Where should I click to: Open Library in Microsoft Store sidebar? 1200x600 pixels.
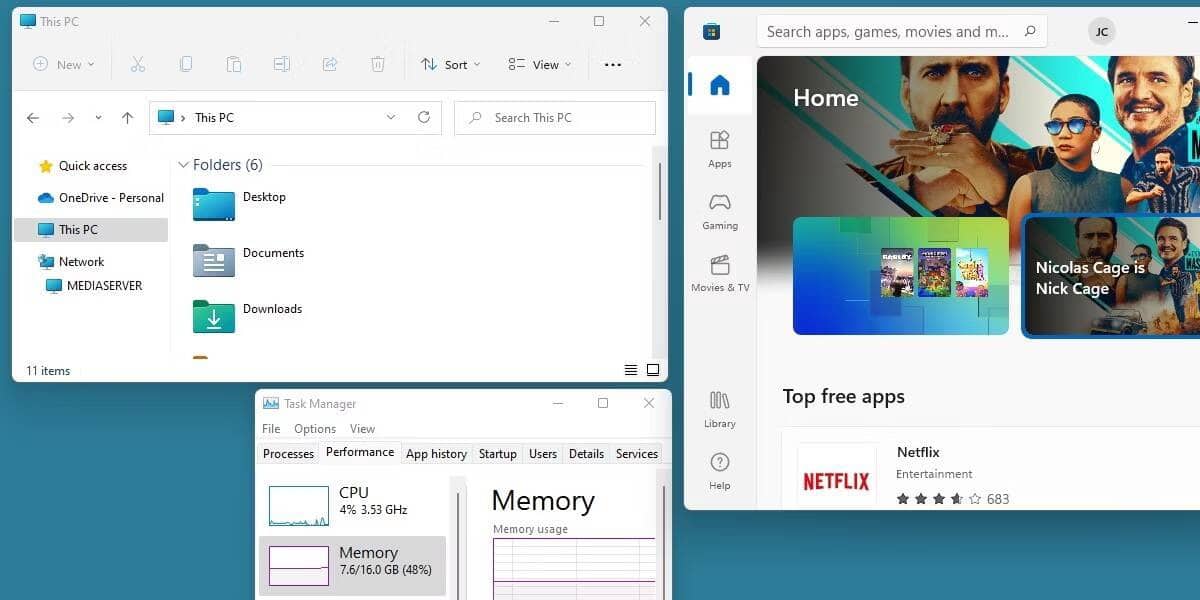[x=720, y=409]
